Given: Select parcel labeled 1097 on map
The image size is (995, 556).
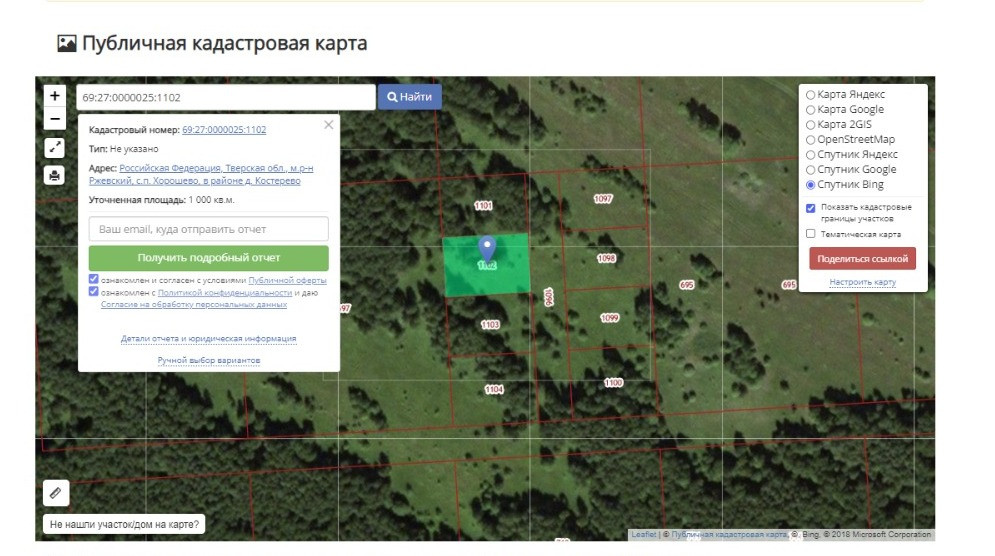Looking at the screenshot, I should (x=603, y=199).
